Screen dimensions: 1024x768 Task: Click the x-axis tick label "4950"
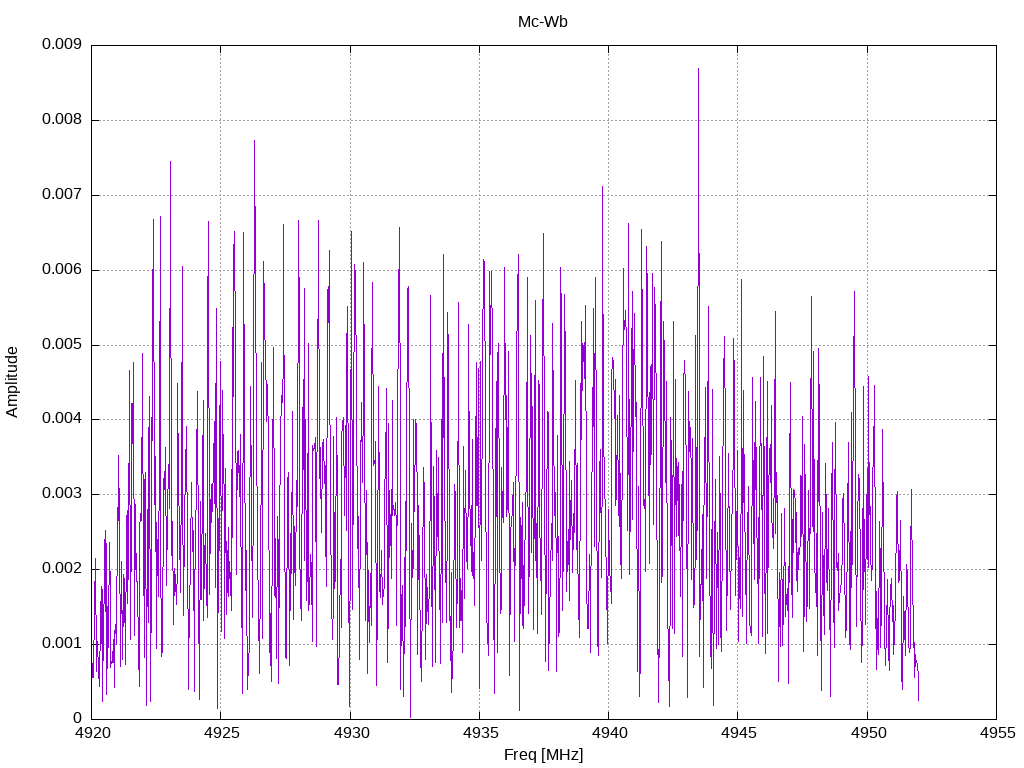click(x=868, y=733)
